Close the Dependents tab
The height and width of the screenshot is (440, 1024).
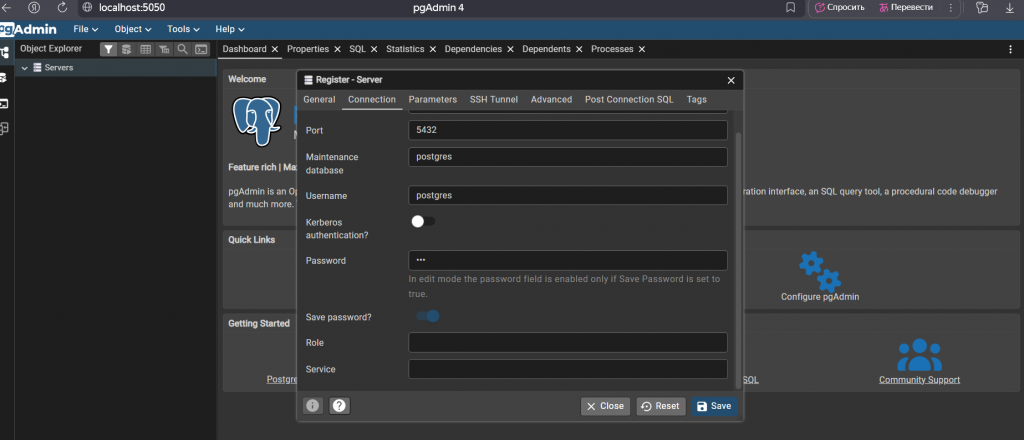[579, 49]
